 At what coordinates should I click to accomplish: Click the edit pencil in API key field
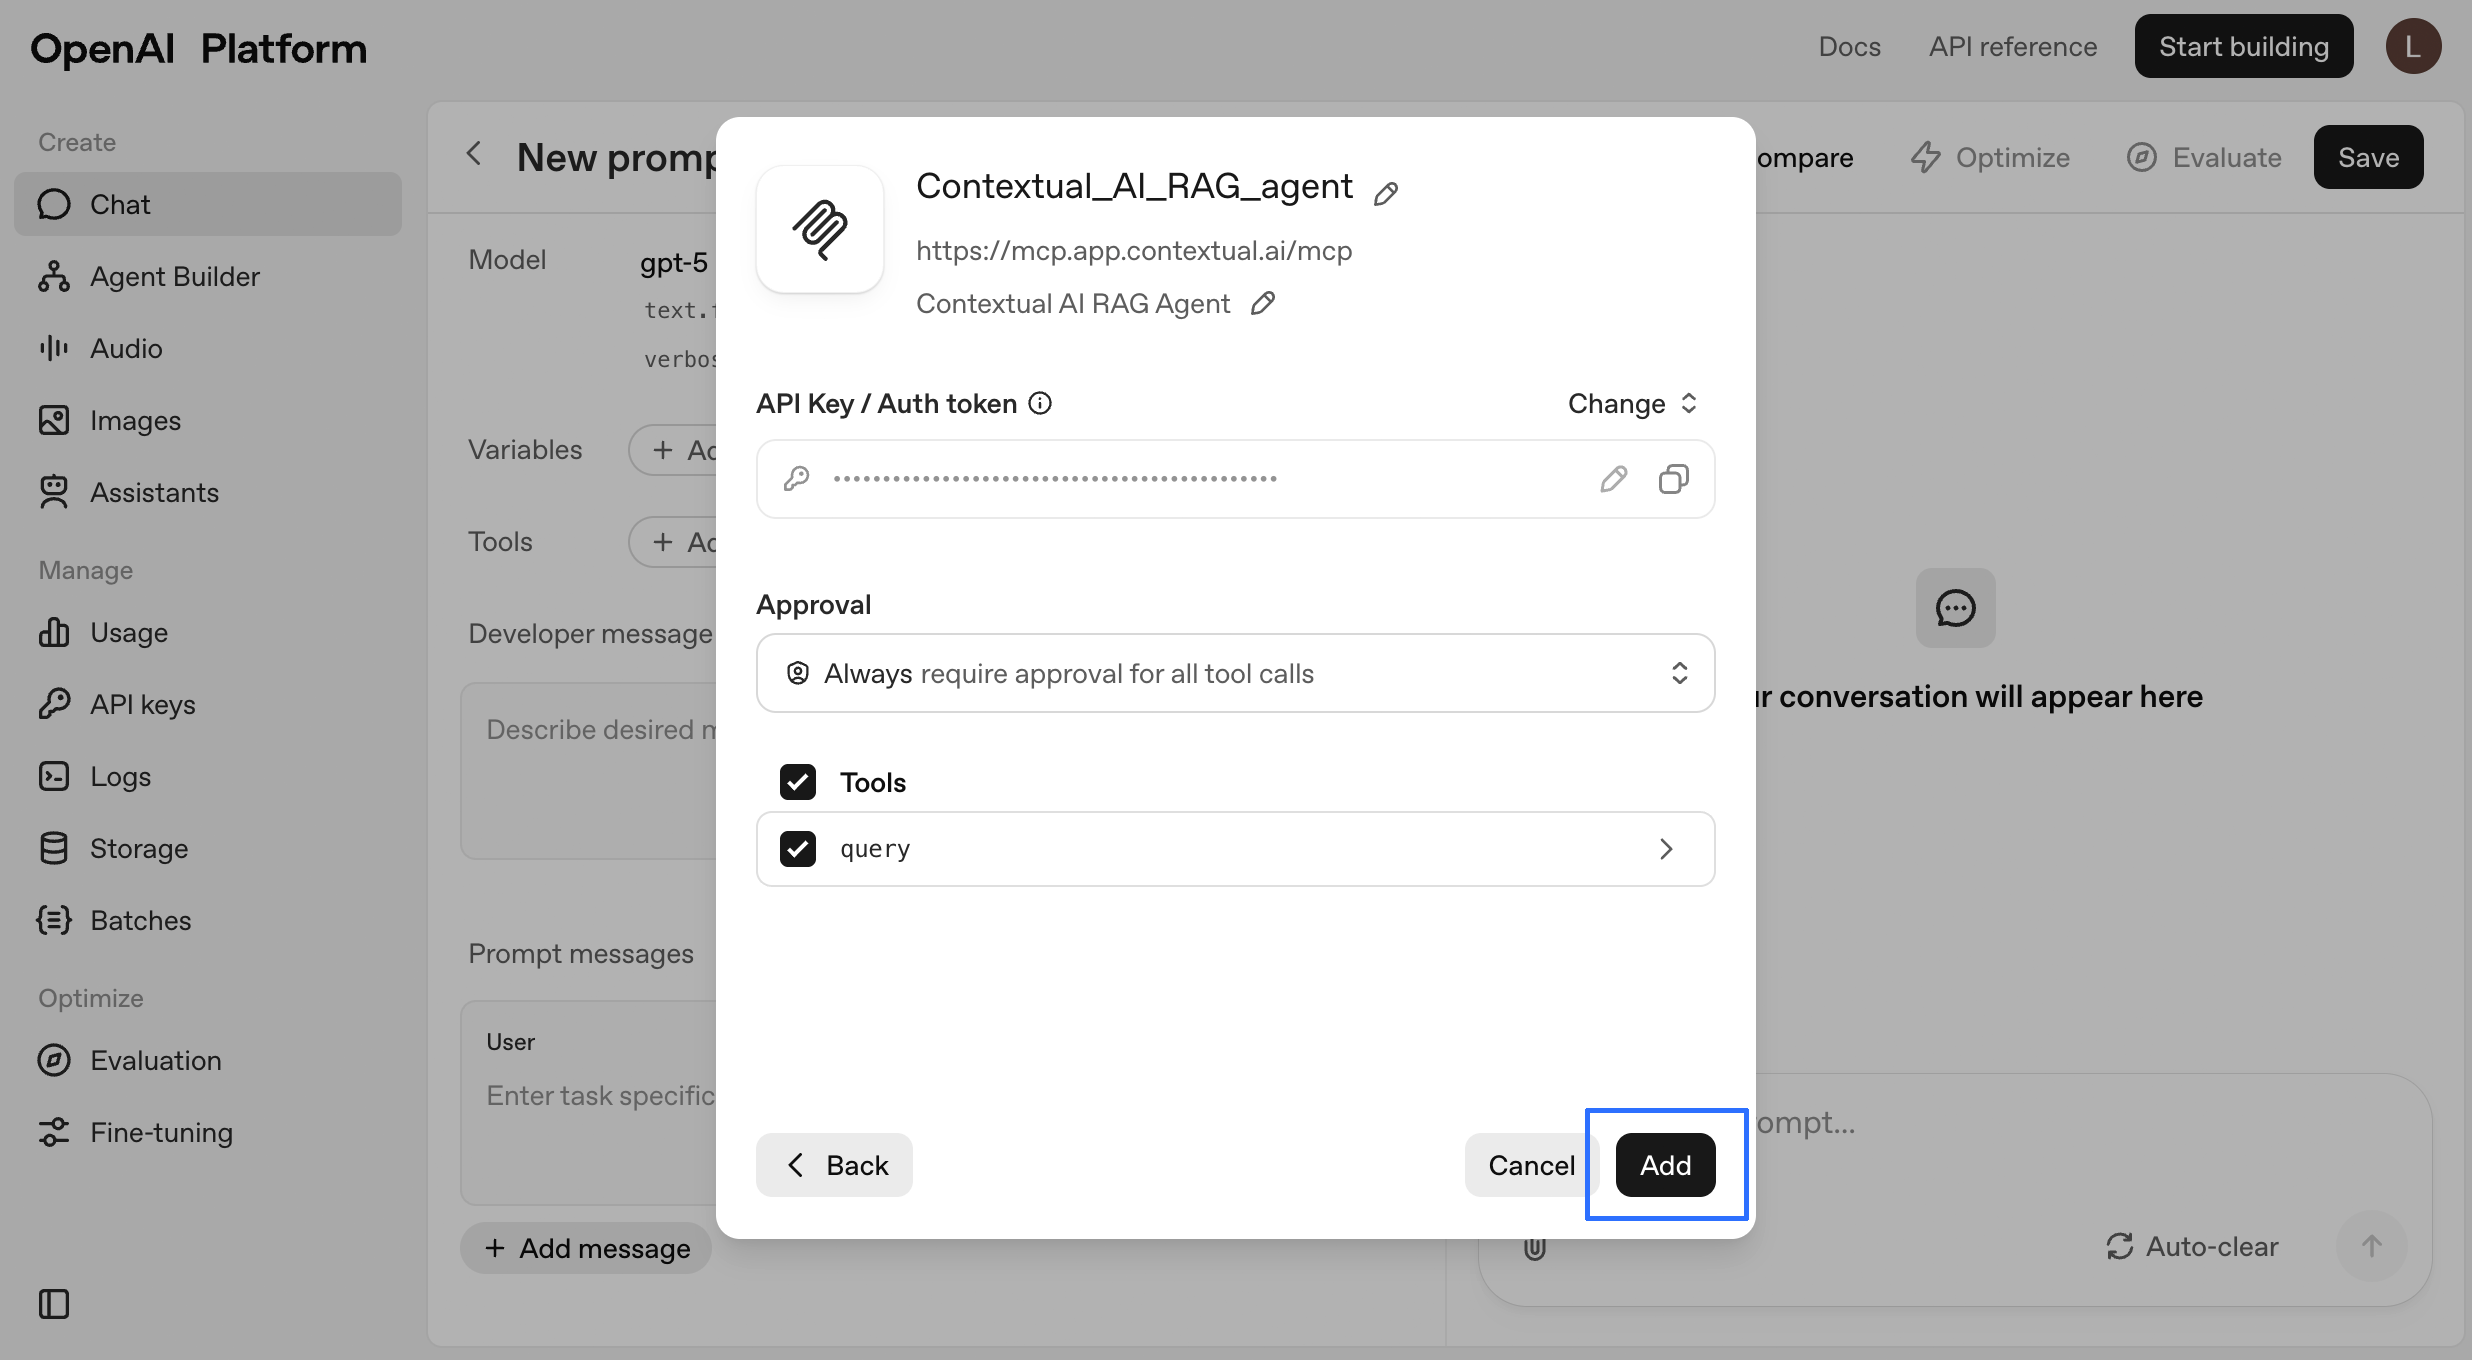[1613, 479]
